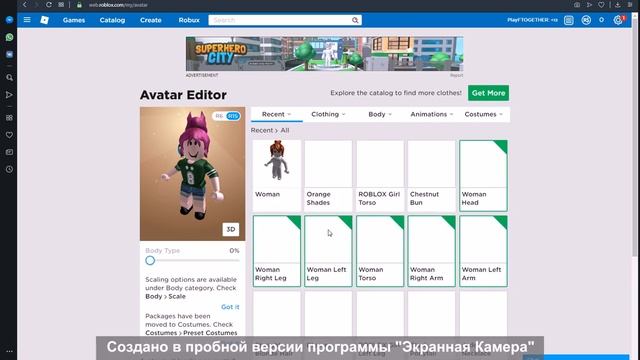This screenshot has height=360, width=640.
Task: Toggle the equipped Woman Right Arm item
Action: click(x=431, y=251)
